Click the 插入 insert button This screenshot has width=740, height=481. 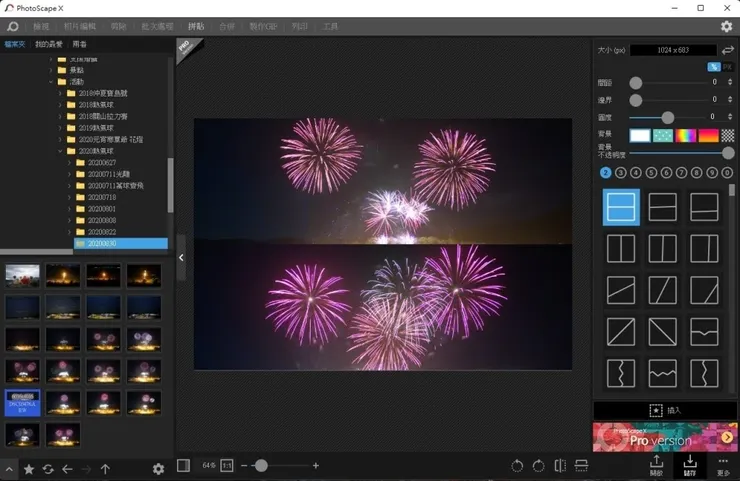coord(664,410)
